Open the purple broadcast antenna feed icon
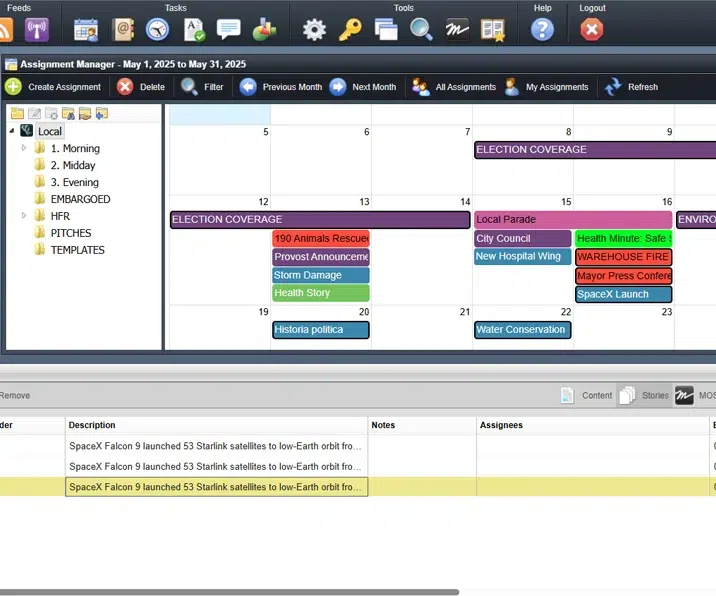Screen dimensions: 716x596 pos(37,30)
